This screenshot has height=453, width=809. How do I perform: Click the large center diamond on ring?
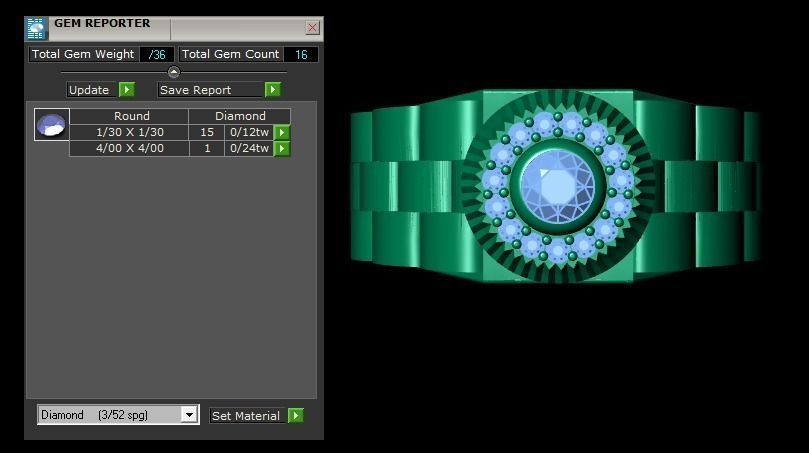(557, 185)
